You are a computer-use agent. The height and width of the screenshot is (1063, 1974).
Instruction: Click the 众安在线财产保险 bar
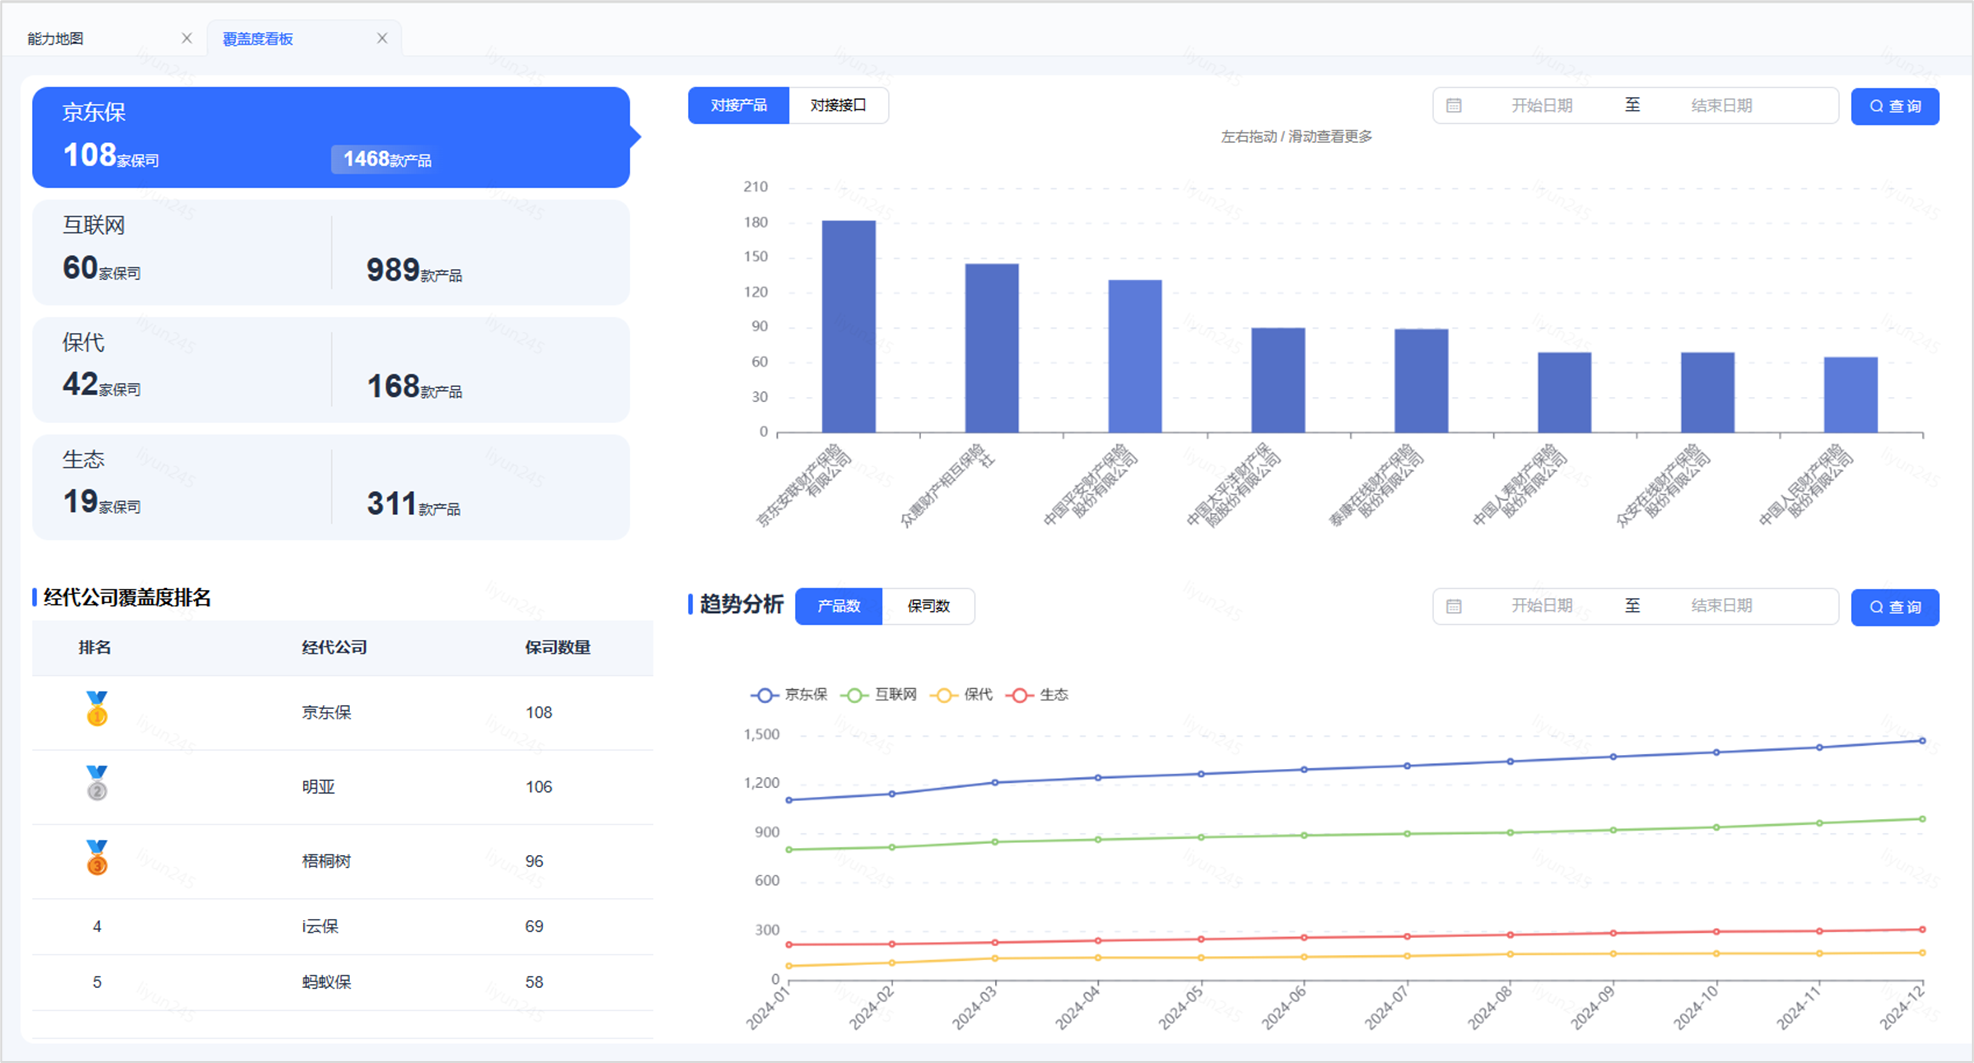pyautogui.click(x=1707, y=393)
